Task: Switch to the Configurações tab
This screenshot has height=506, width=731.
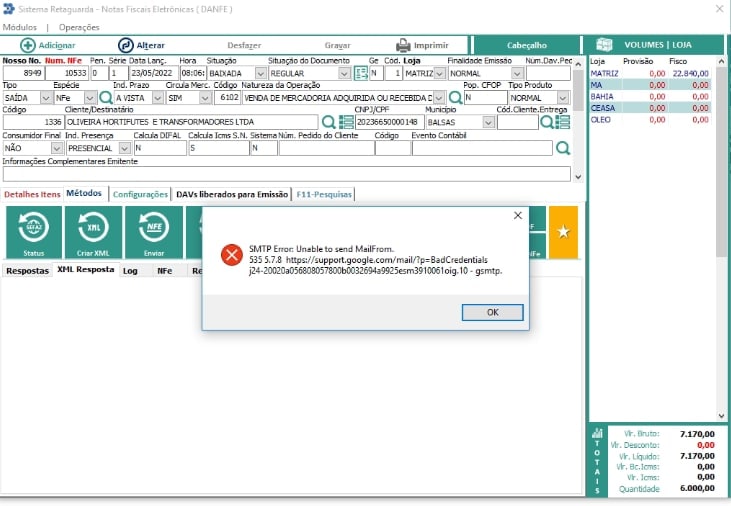Action: coord(140,194)
